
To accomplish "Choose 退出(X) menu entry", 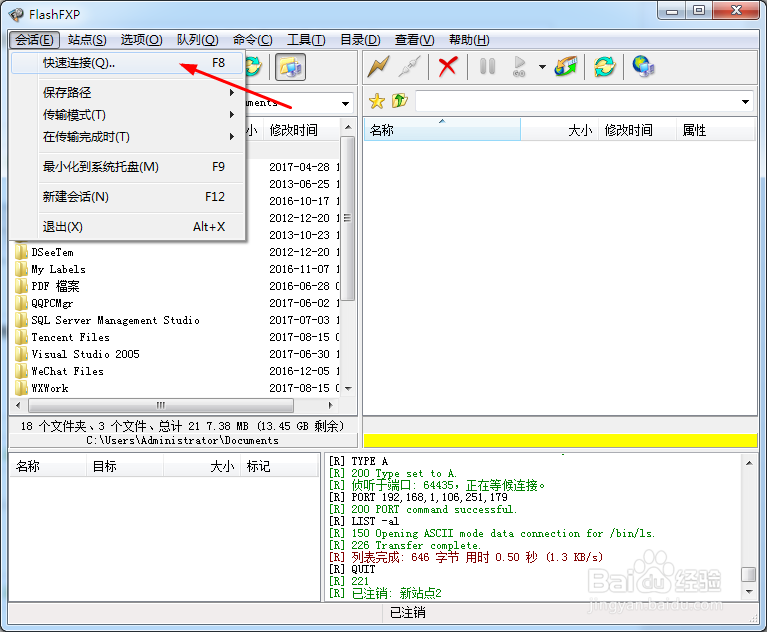I will coord(127,226).
